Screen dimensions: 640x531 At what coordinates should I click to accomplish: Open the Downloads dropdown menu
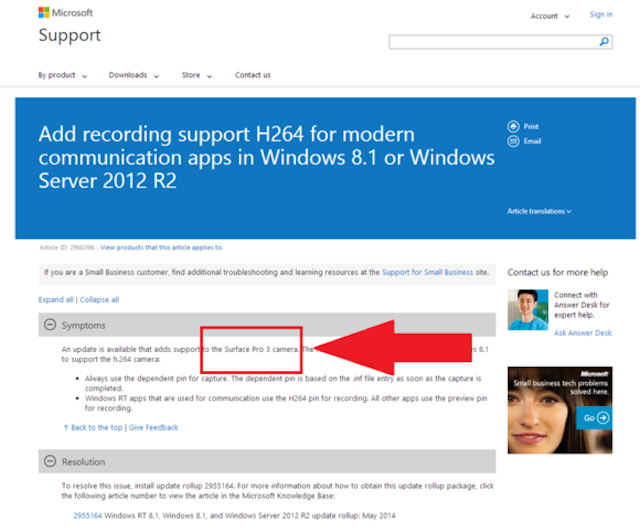click(x=132, y=75)
